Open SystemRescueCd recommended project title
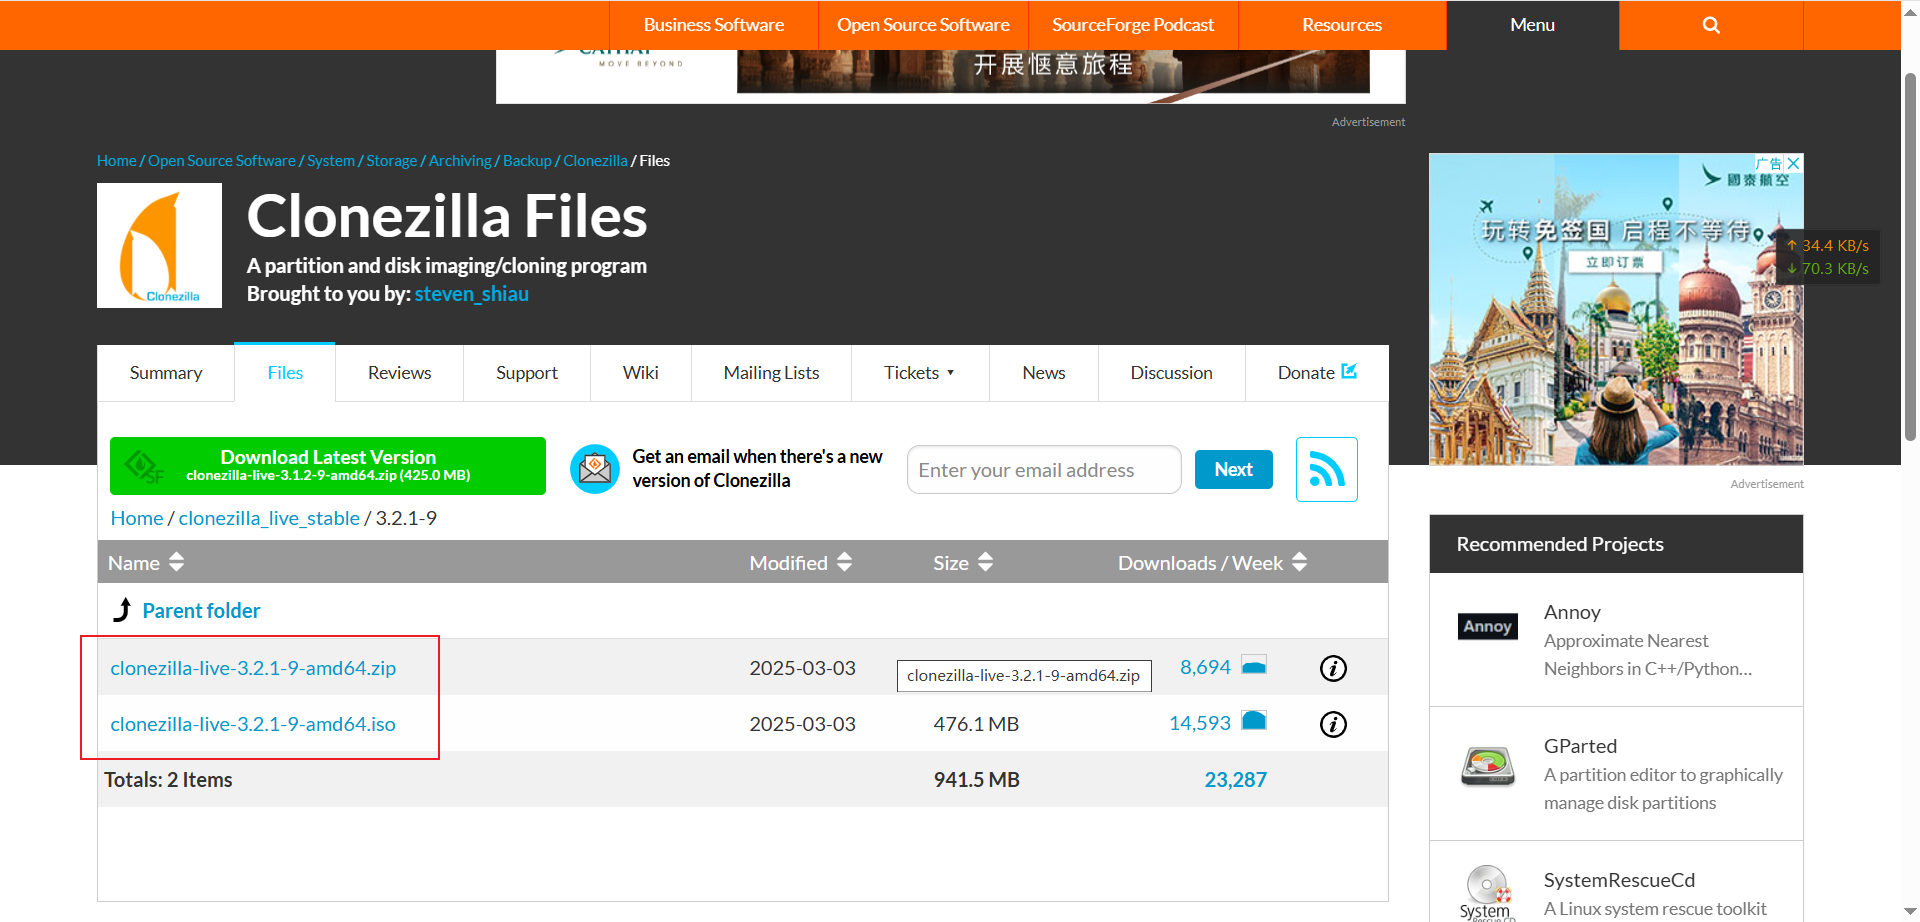The image size is (1920, 922). (1619, 880)
